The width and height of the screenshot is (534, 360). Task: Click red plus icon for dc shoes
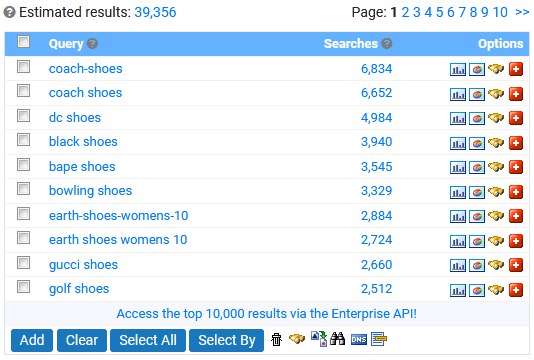click(516, 118)
